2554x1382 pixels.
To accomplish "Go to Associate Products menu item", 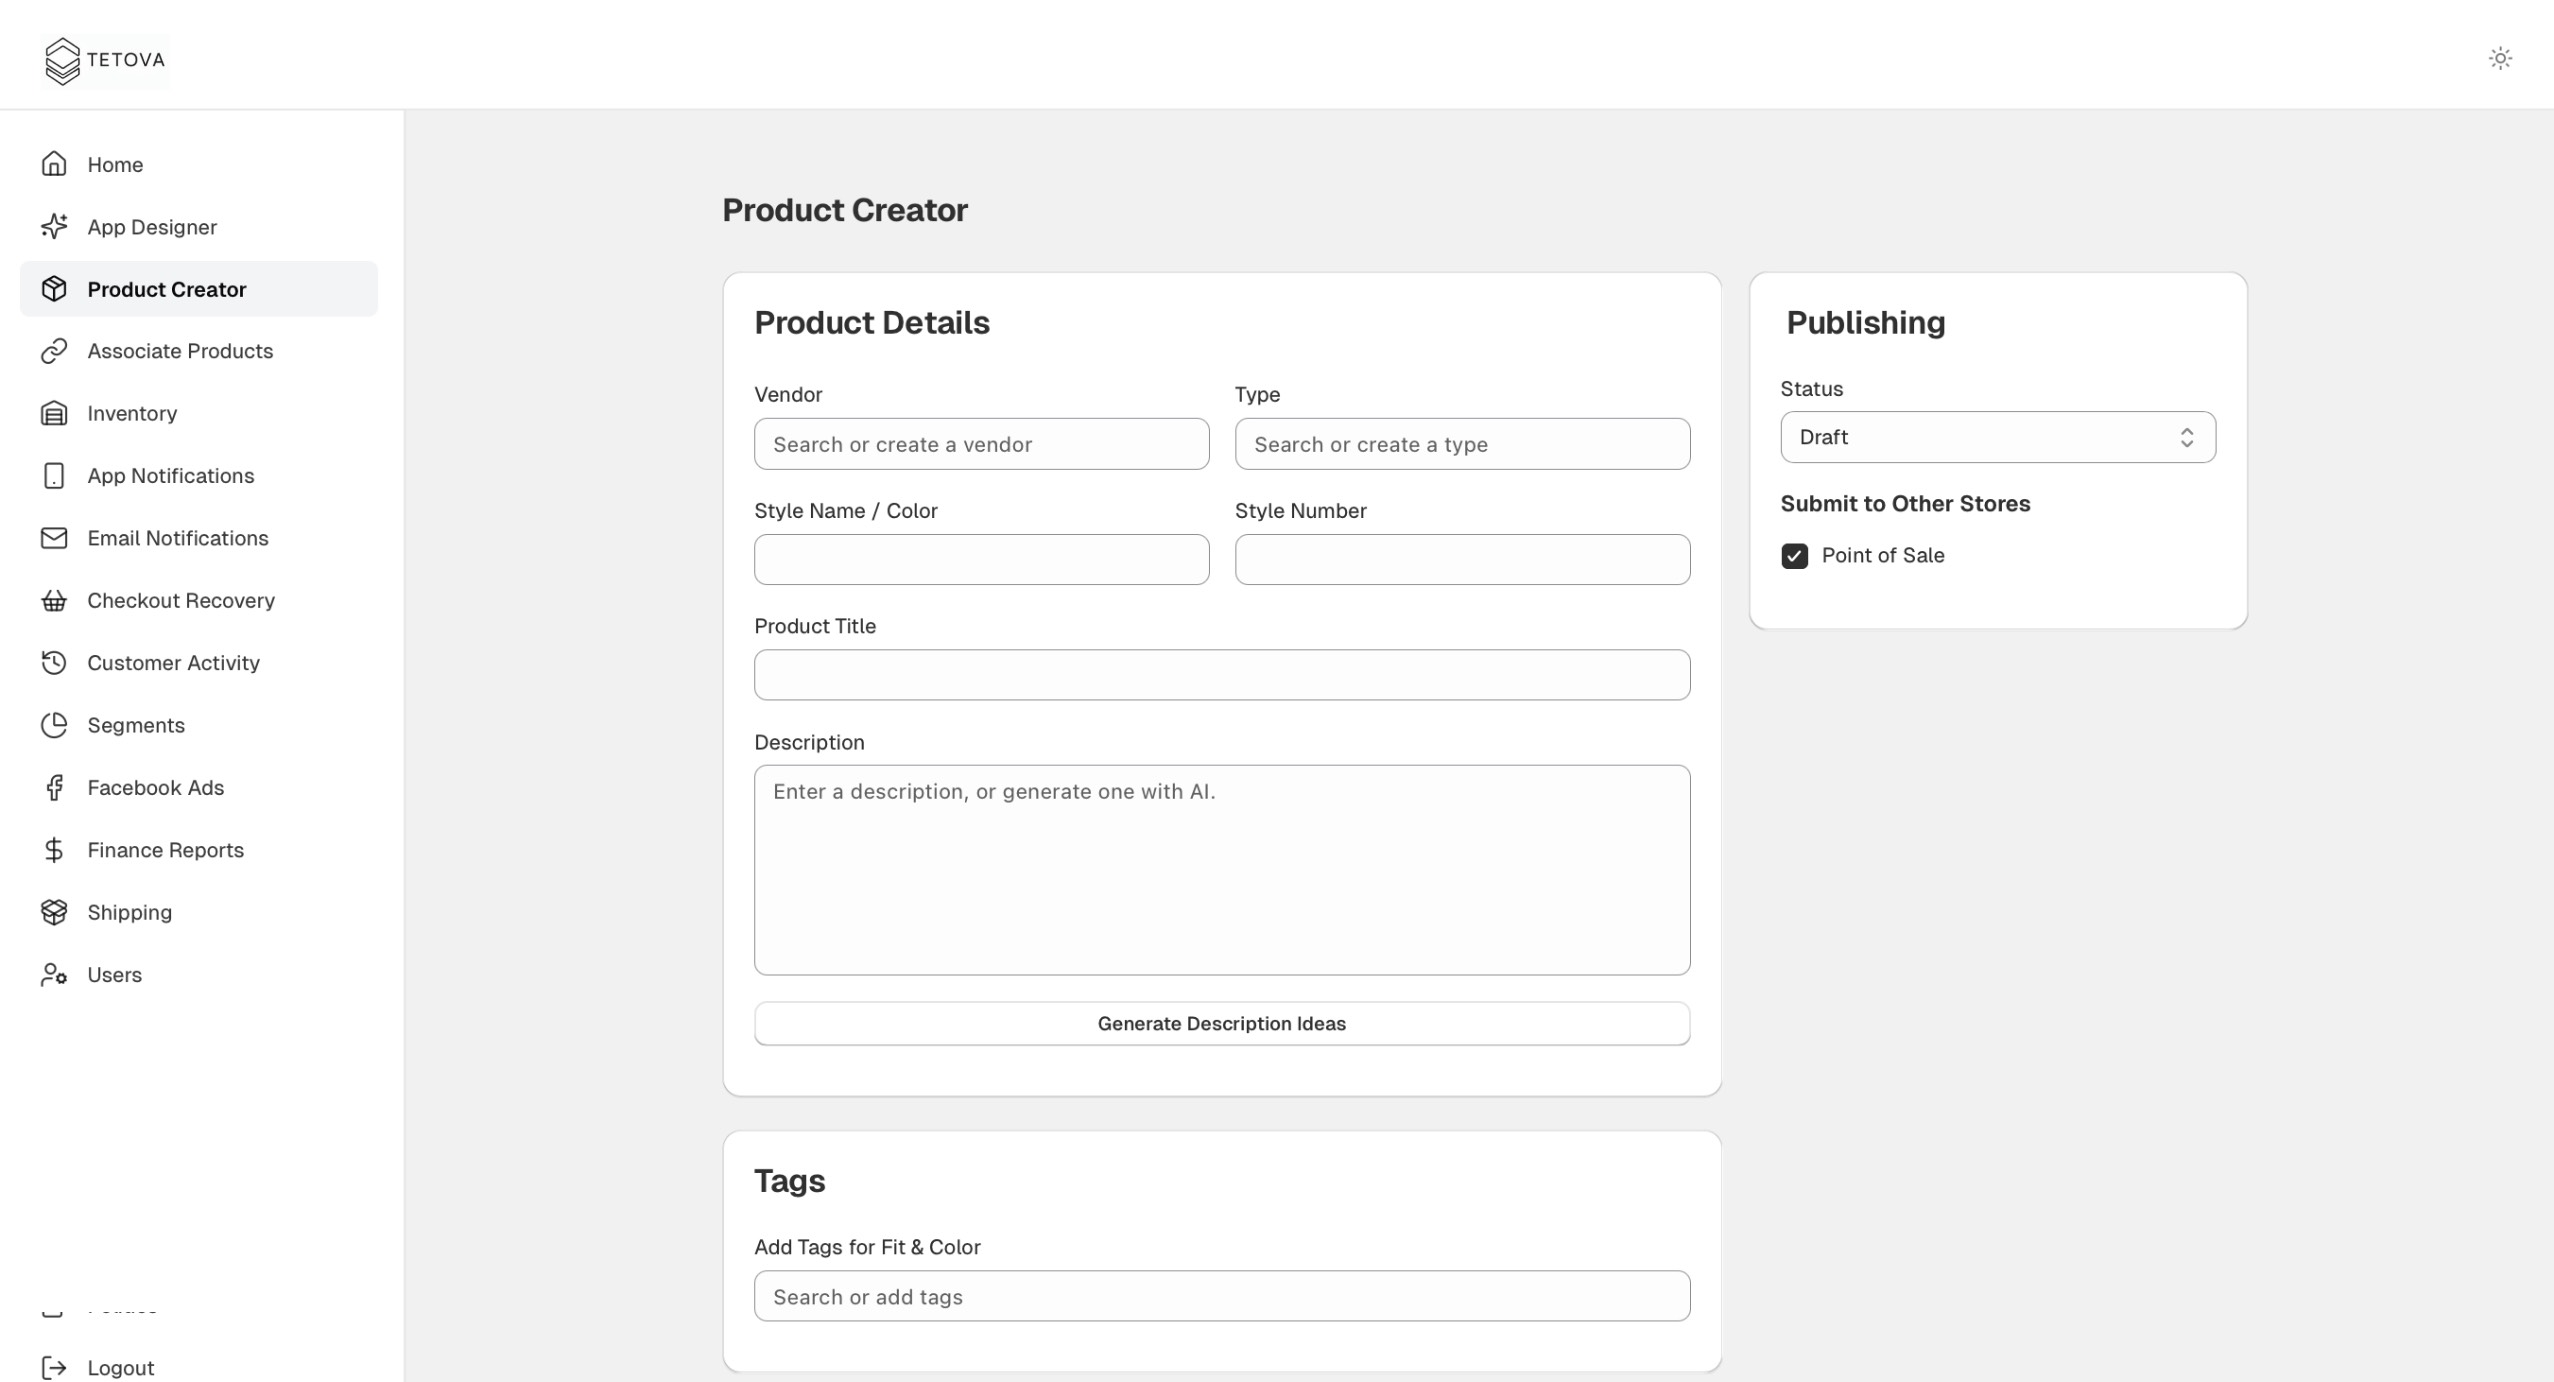I will point(180,351).
